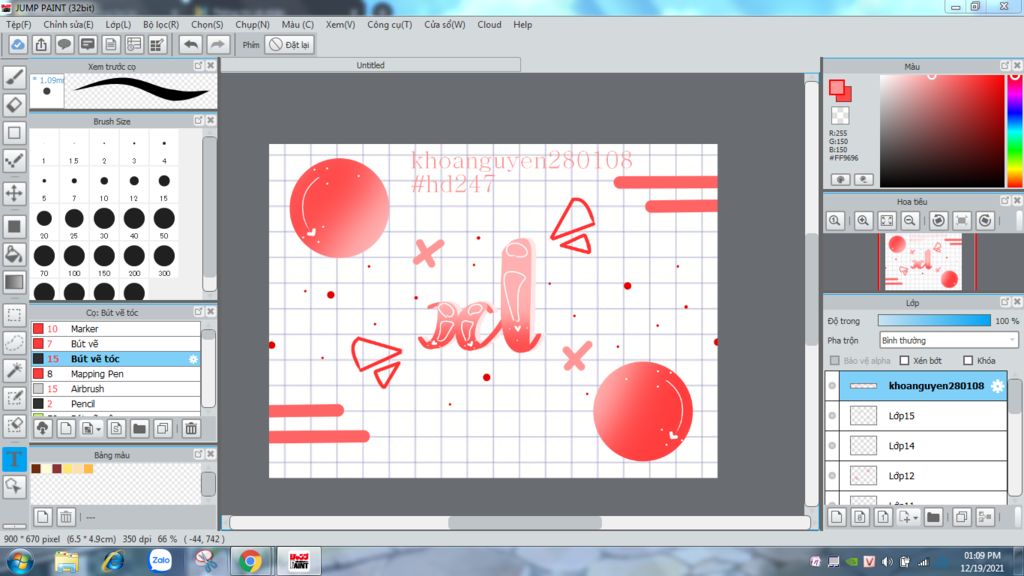Screen dimensions: 1024x576
Task: Add layer folder in Layer panel
Action: coord(933,517)
